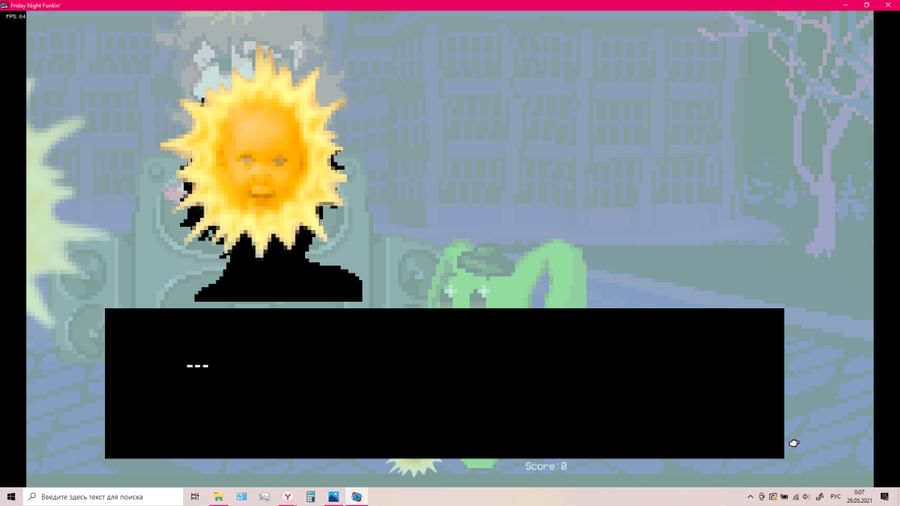The height and width of the screenshot is (506, 900).
Task: Open Task View on the taskbar
Action: 195,497
